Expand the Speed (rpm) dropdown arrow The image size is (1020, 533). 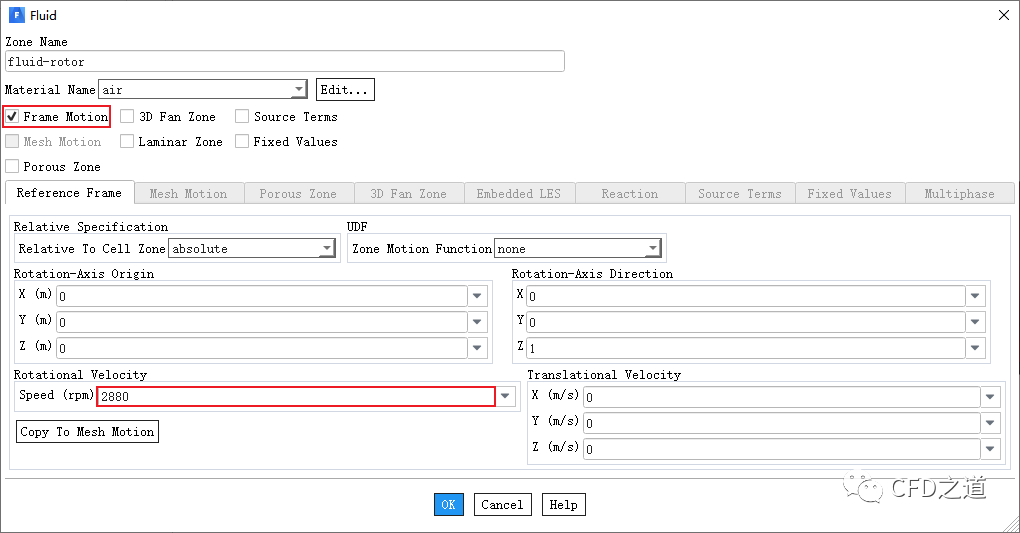(x=507, y=396)
